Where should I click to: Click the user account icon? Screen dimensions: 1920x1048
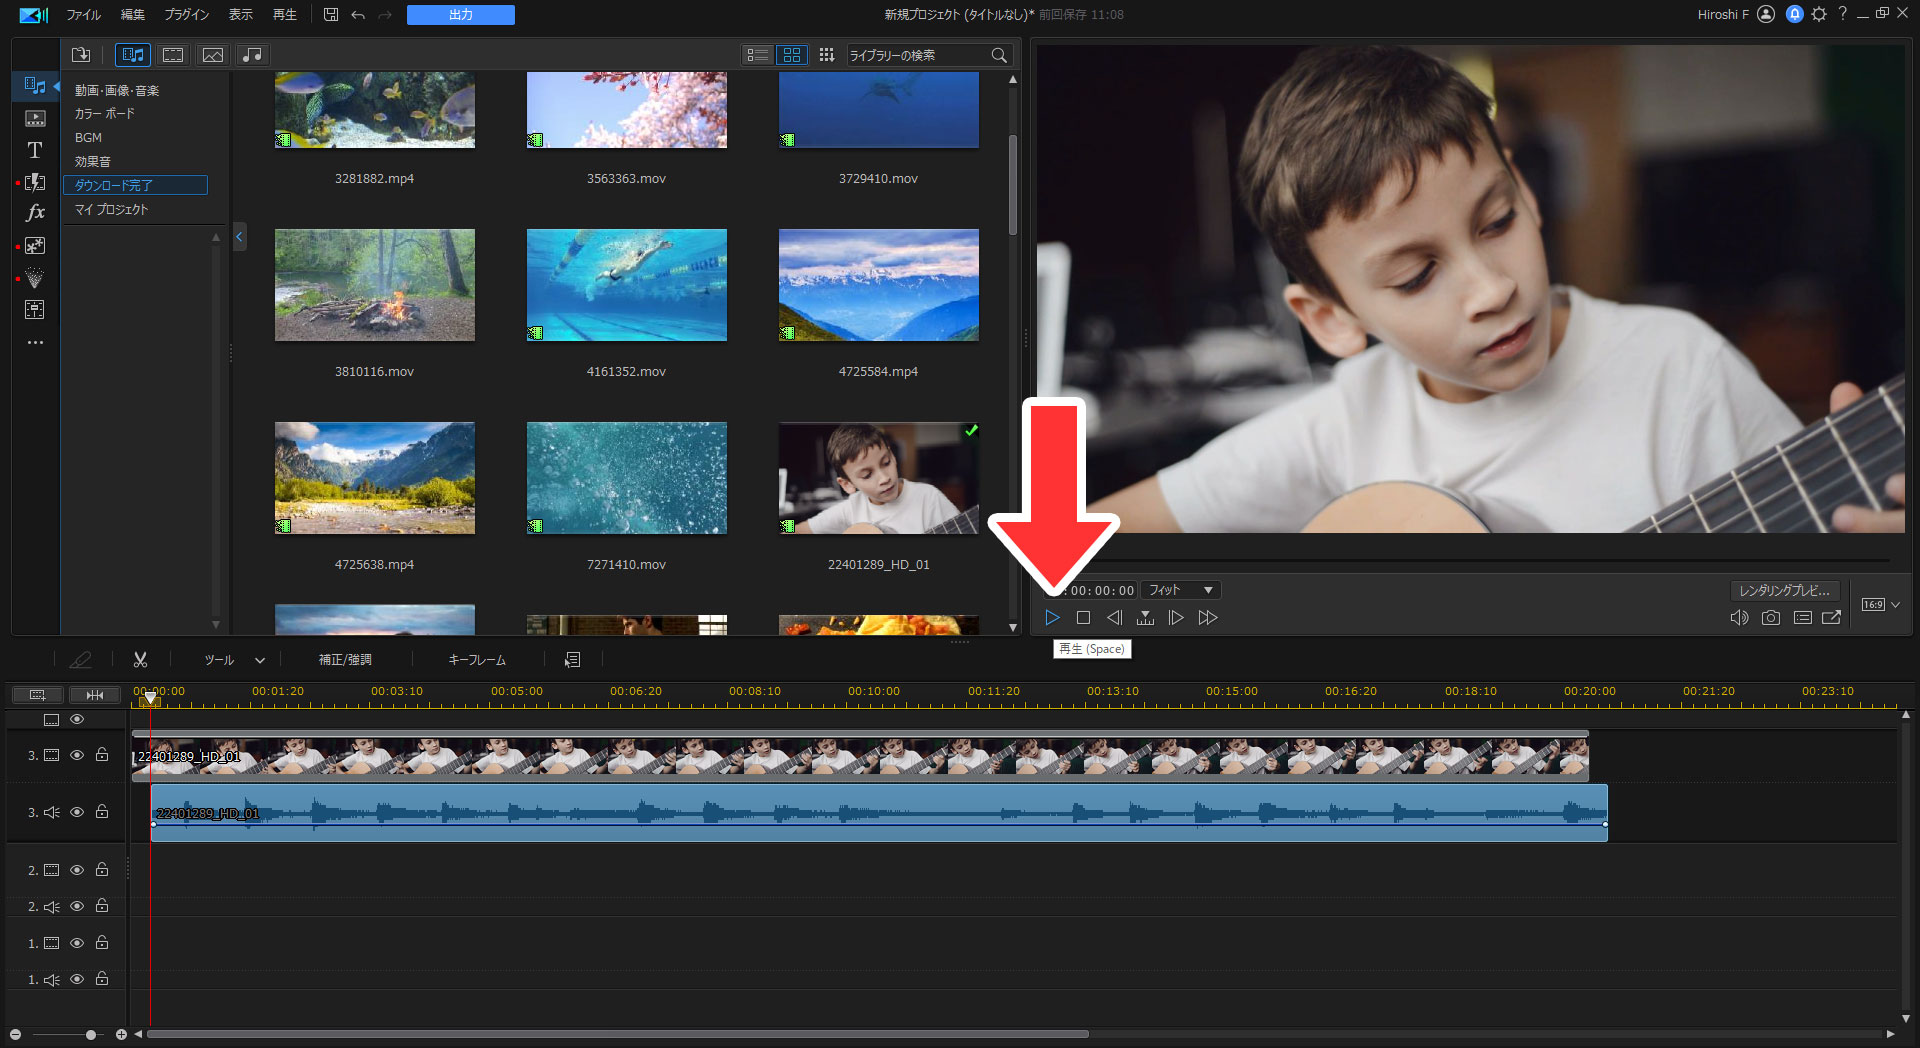(x=1766, y=14)
